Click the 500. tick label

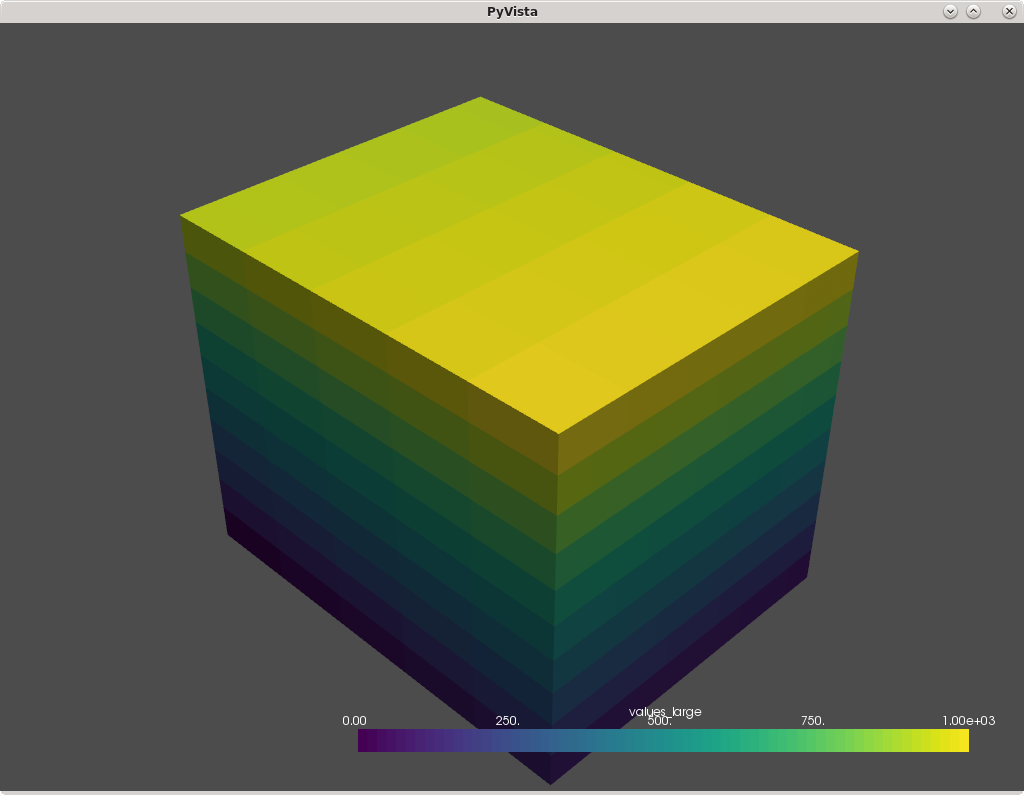[659, 720]
